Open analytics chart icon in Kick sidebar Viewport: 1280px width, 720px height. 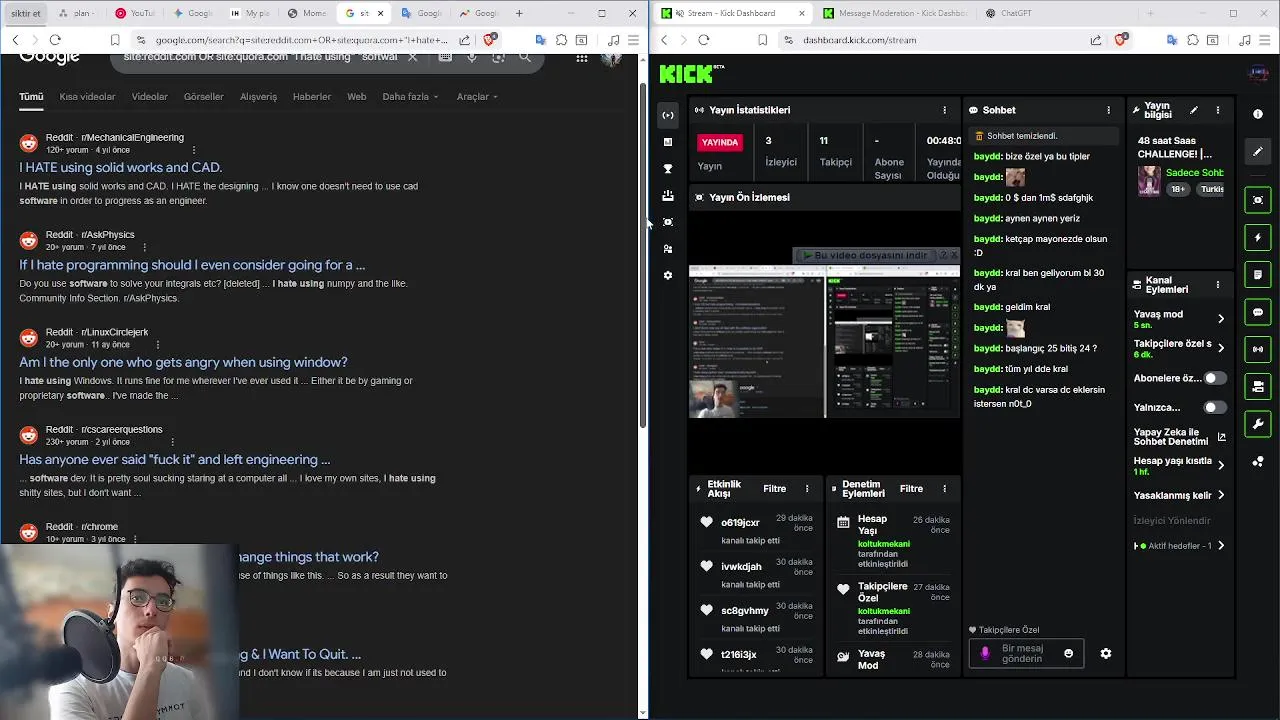(668, 142)
